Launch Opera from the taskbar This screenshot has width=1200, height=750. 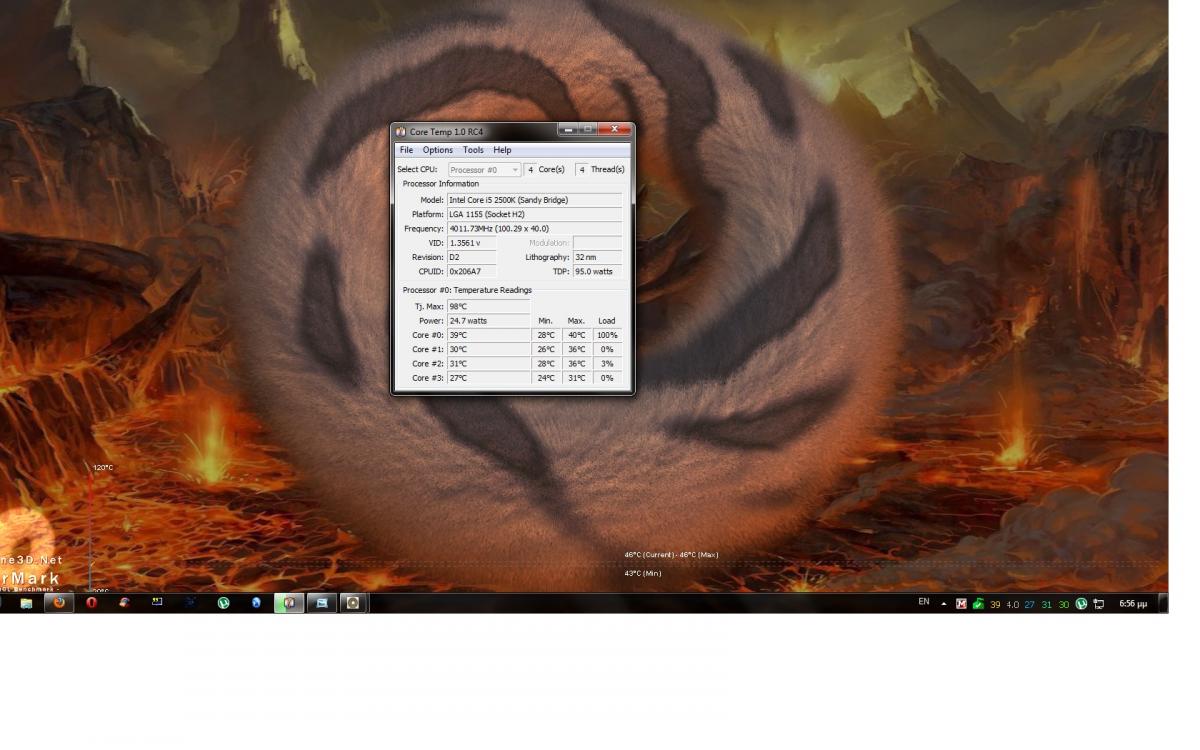point(91,603)
